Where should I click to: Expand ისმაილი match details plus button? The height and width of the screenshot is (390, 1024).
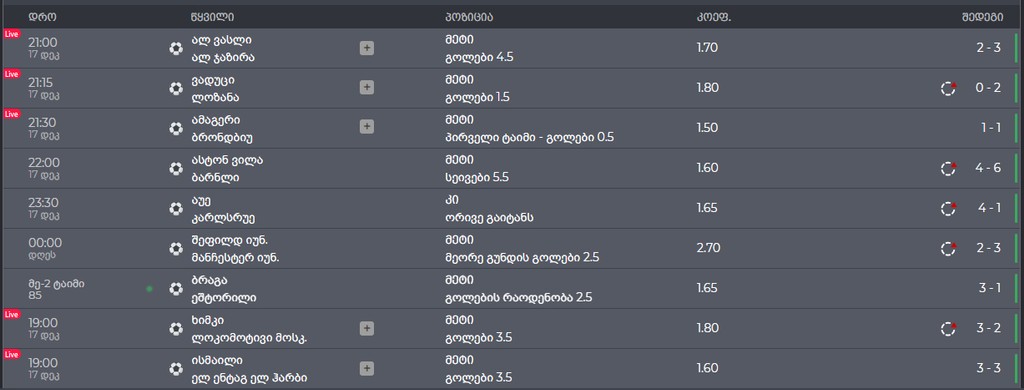[367, 368]
